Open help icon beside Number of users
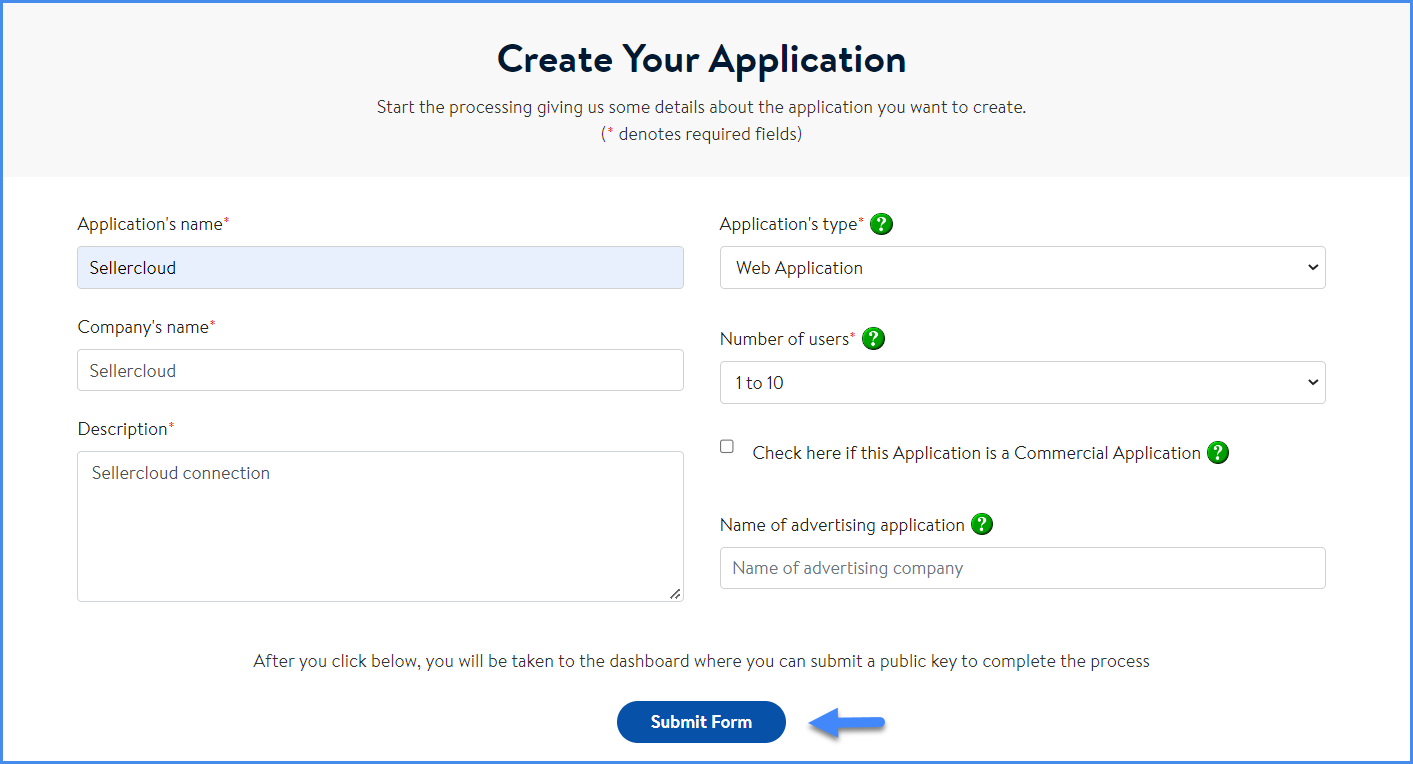Screen dimensions: 1413x764 [874, 339]
